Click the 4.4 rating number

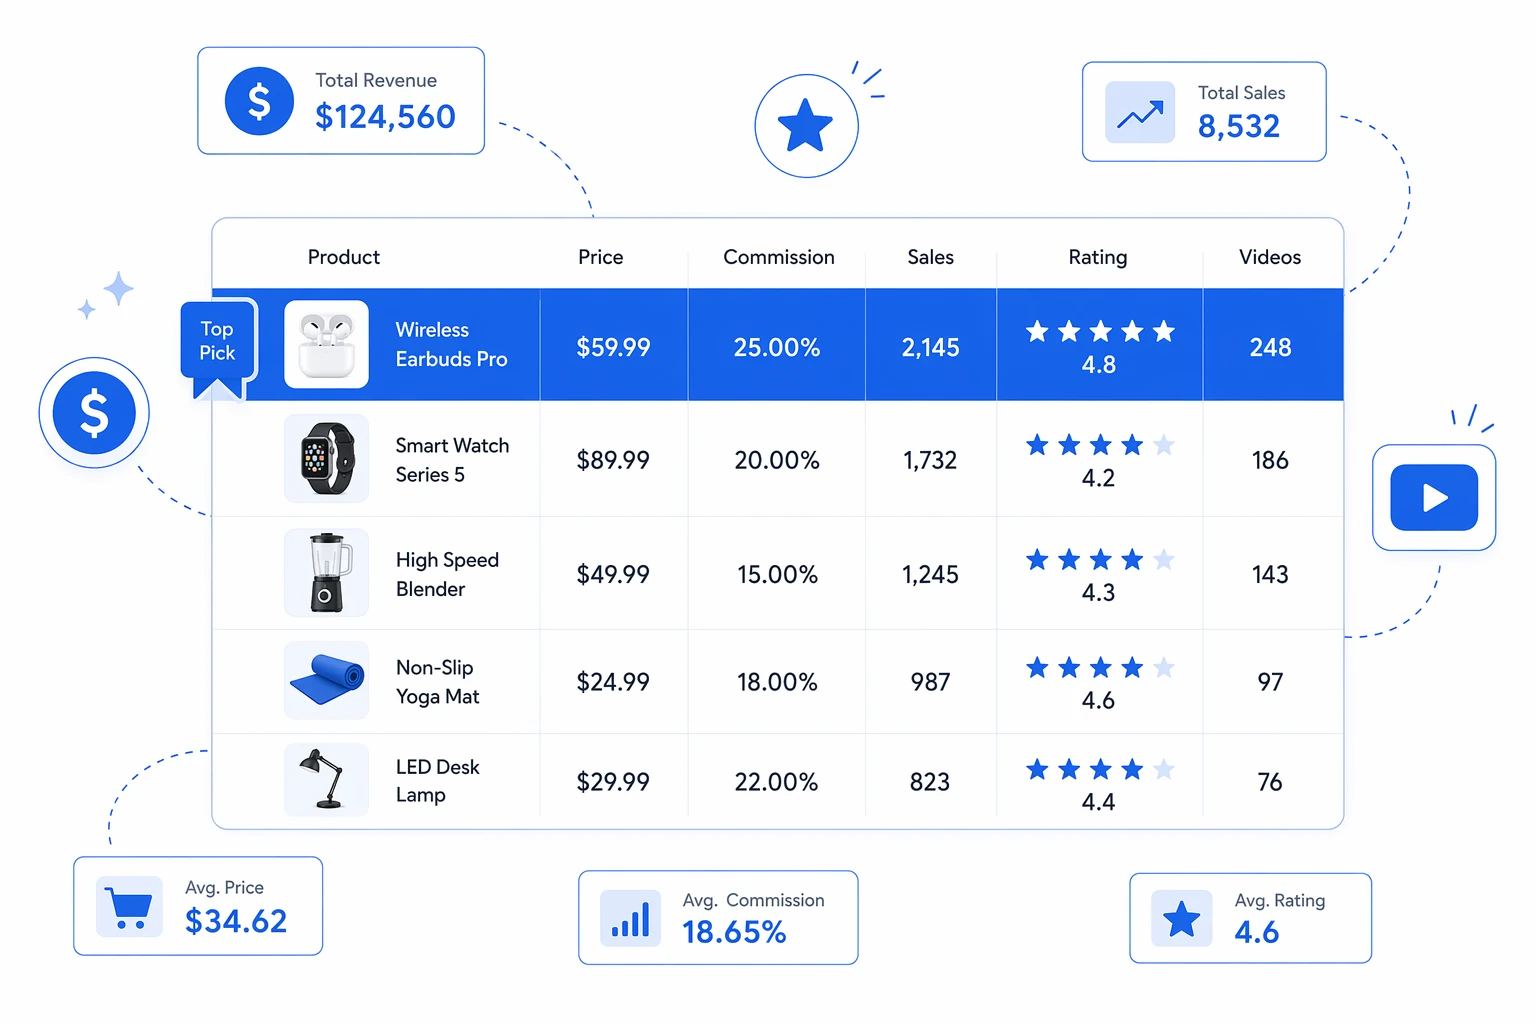coord(1098,802)
